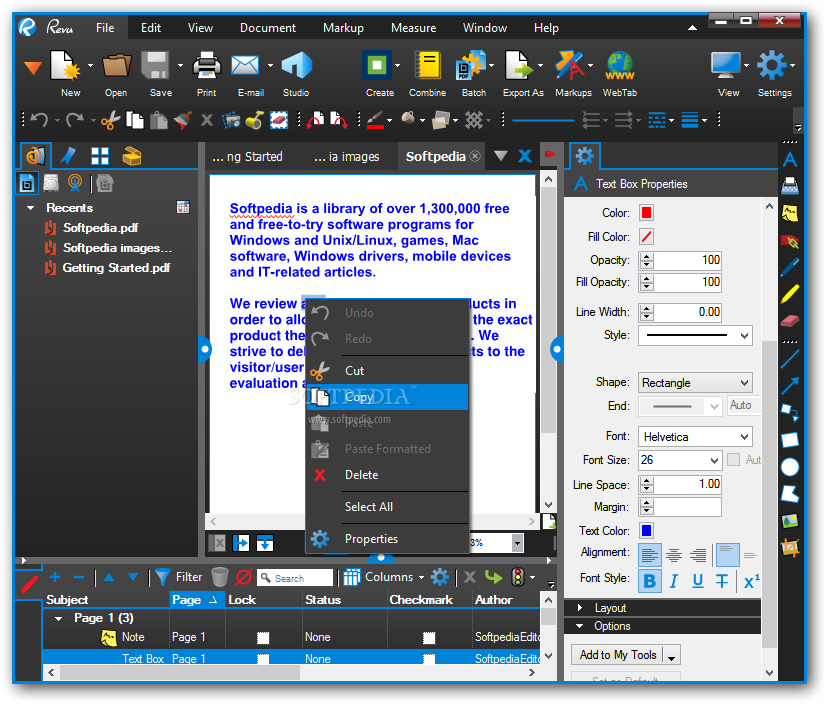Open the Font Size dropdown showing 26
Image resolution: width=827 pixels, height=704 pixels.
coord(680,460)
